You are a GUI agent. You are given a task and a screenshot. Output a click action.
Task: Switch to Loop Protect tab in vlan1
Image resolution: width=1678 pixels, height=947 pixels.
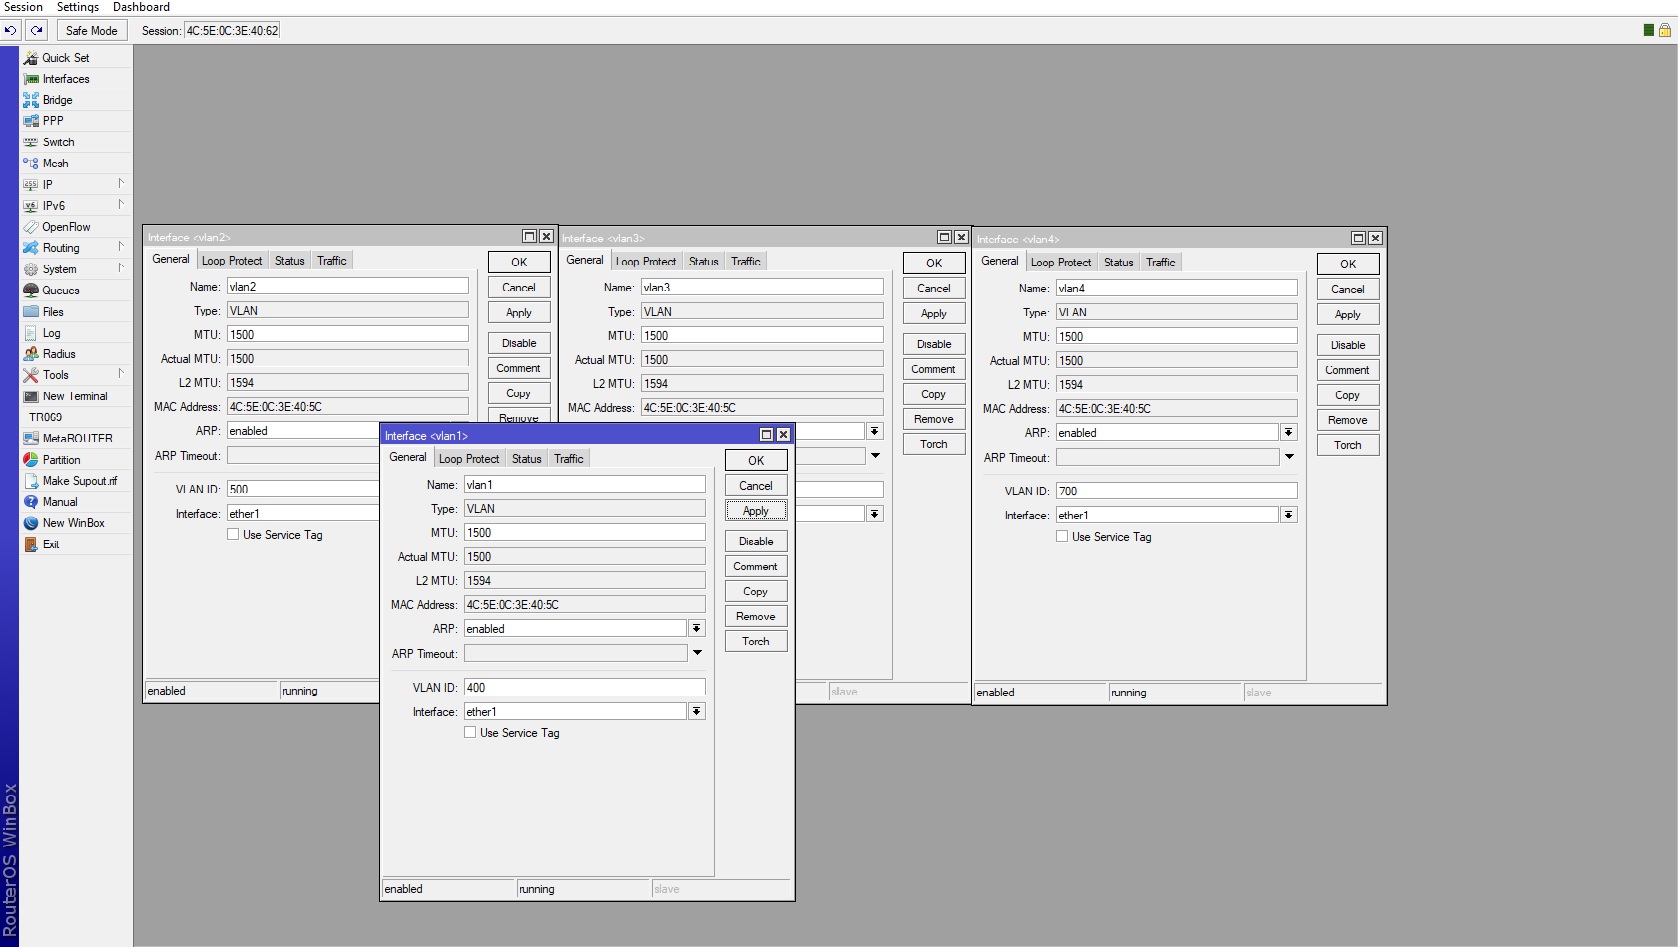coord(468,459)
